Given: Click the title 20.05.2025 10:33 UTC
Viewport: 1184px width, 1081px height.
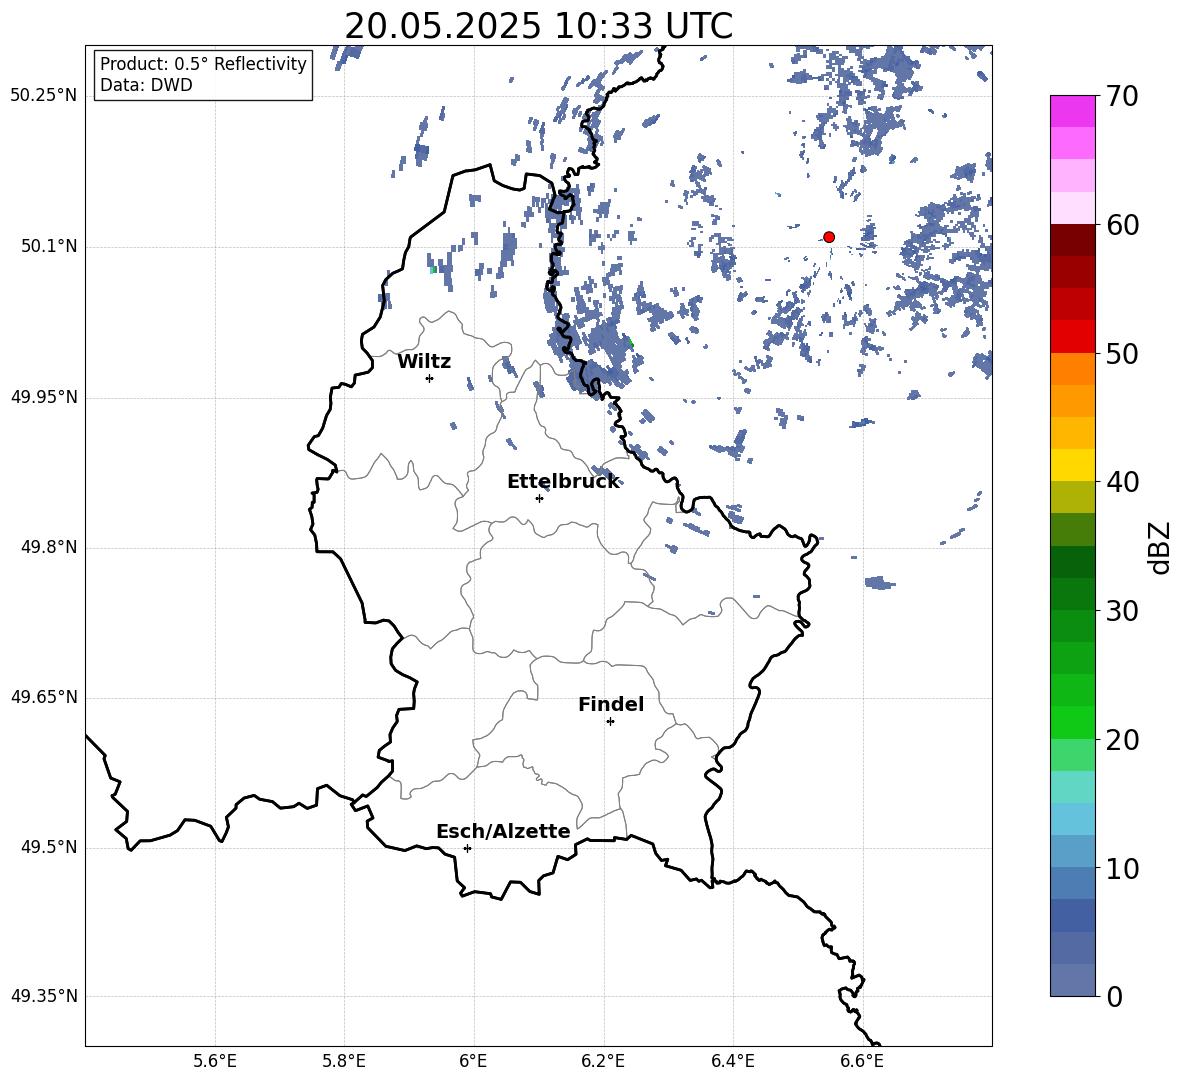Looking at the screenshot, I should 538,26.
